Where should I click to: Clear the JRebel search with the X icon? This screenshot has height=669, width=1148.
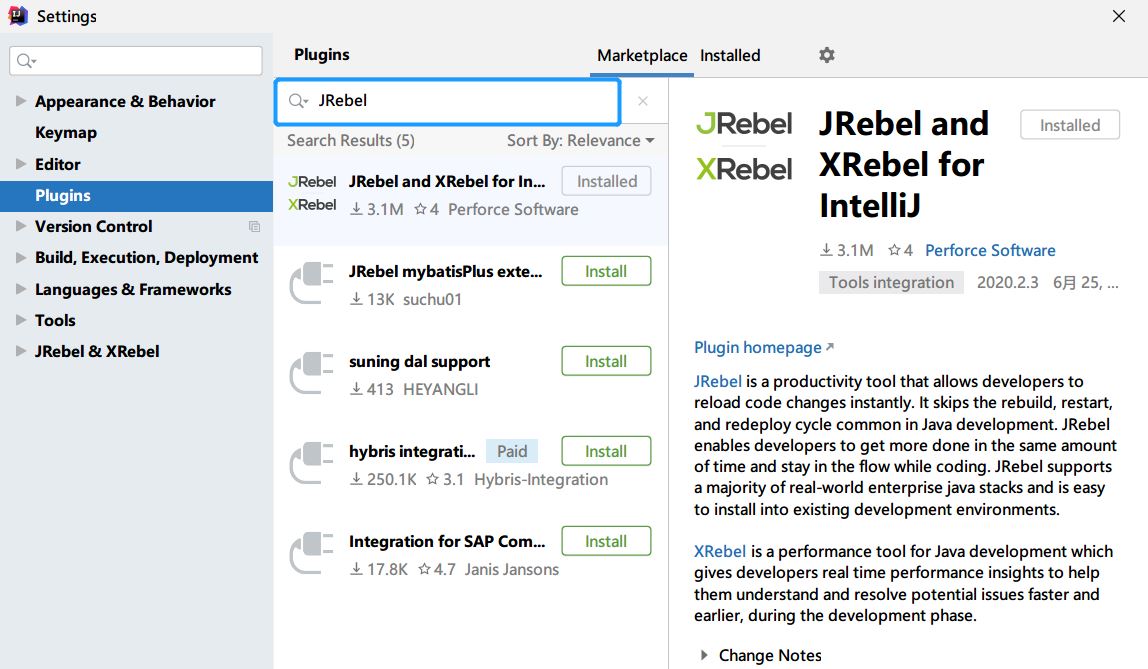pos(642,100)
